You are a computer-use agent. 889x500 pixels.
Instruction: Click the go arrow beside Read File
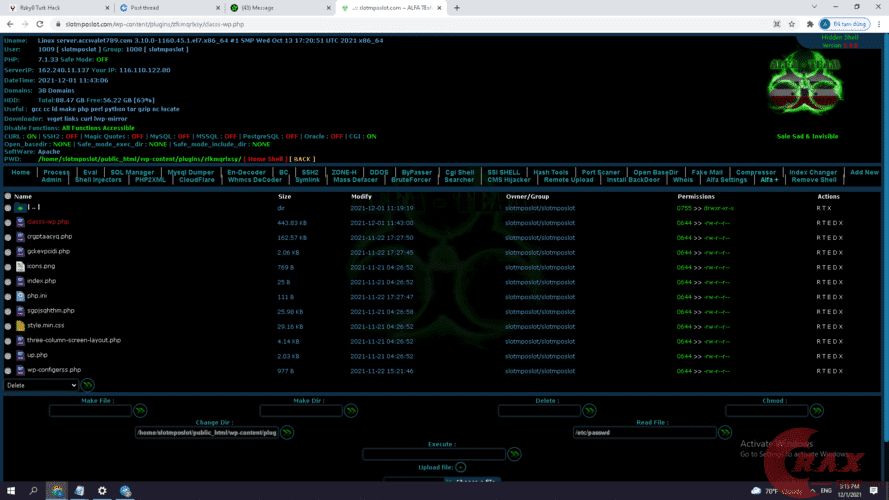[x=727, y=433]
